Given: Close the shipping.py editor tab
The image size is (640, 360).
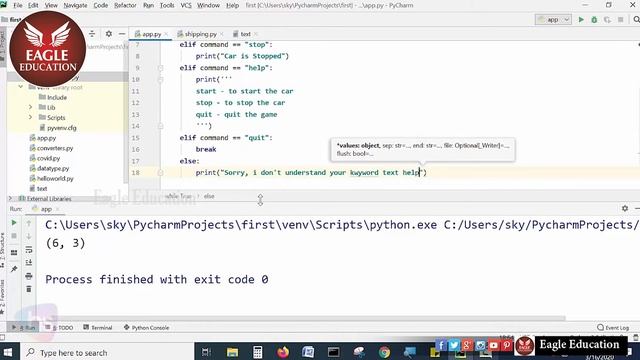Looking at the screenshot, I should coord(222,34).
